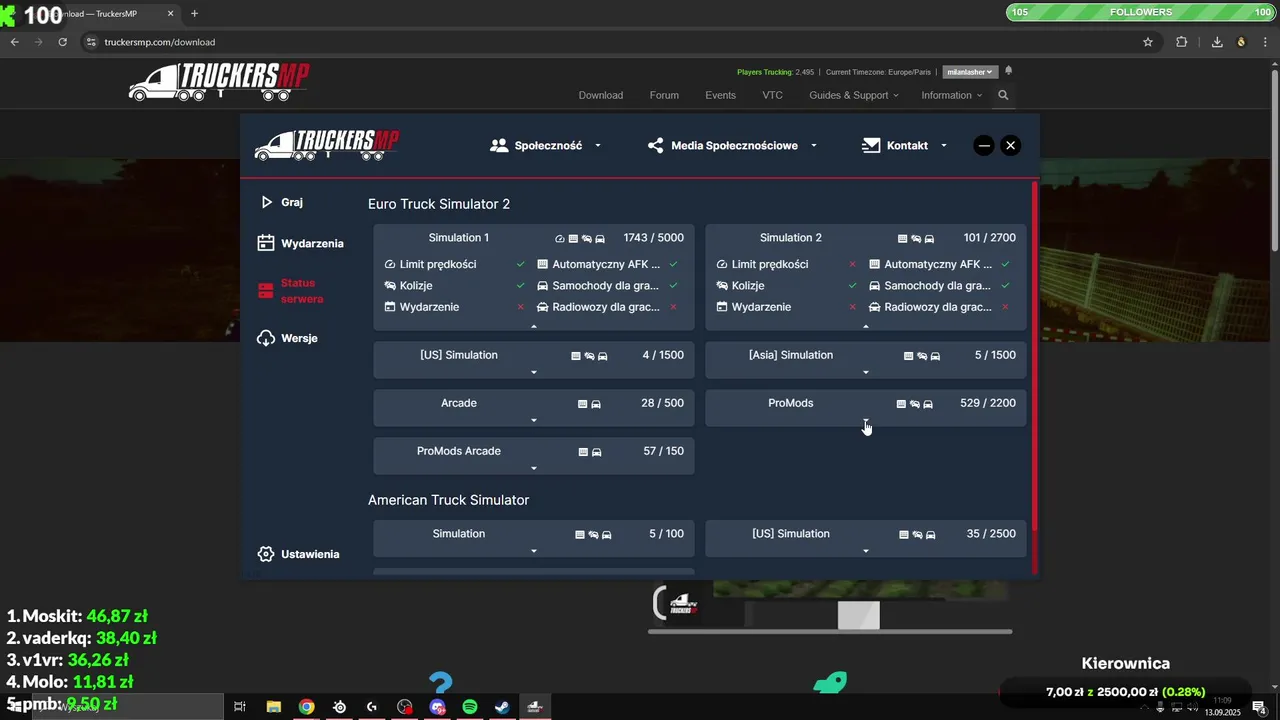This screenshot has width=1280, height=720.
Task: Click Simulation 1 speed limiter header icon
Action: 560,239
